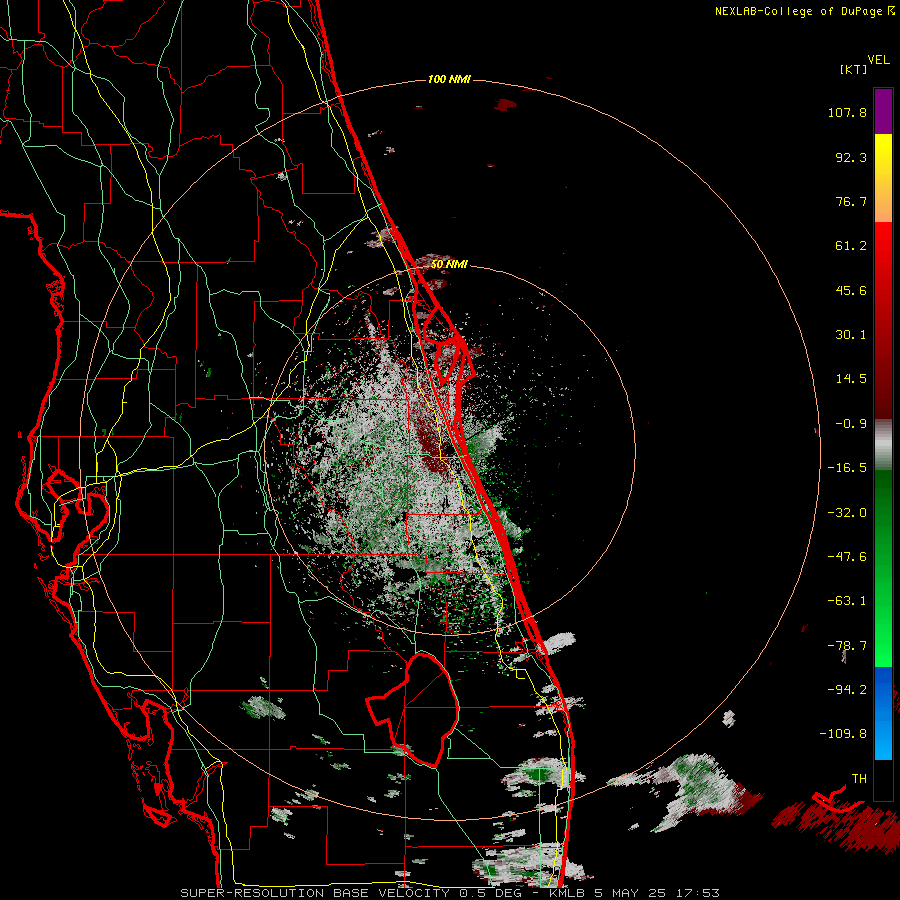This screenshot has width=900, height=900.
Task: Select the -78.7 velocity scale value
Action: click(x=847, y=646)
